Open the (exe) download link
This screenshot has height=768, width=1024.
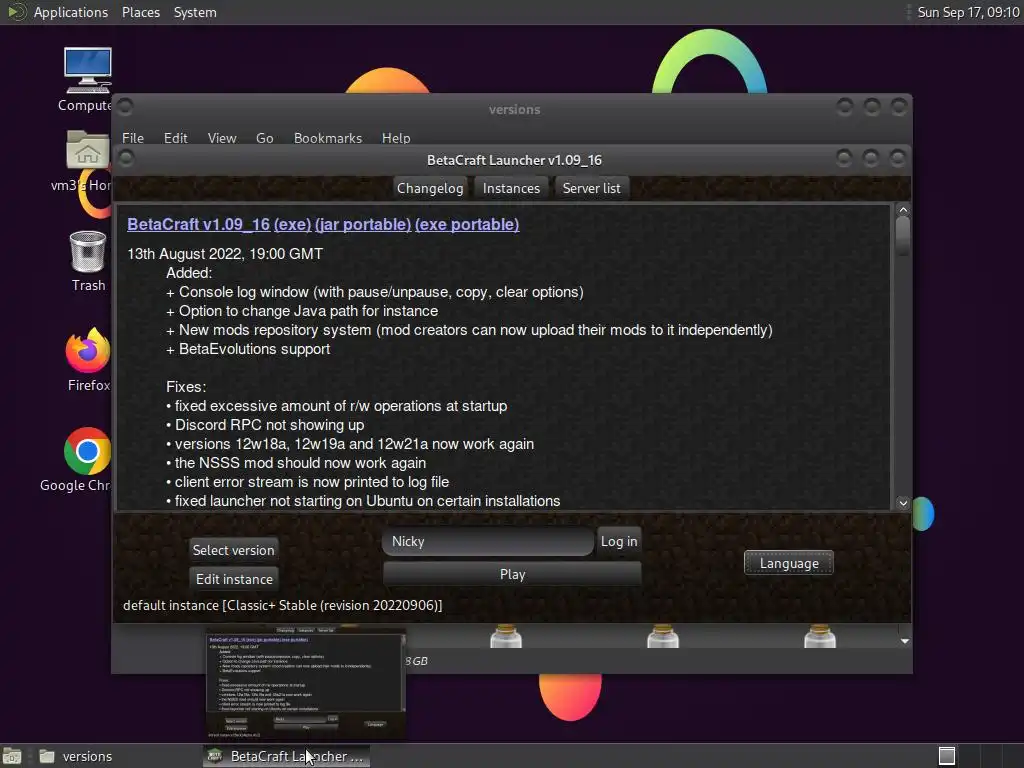tap(293, 224)
